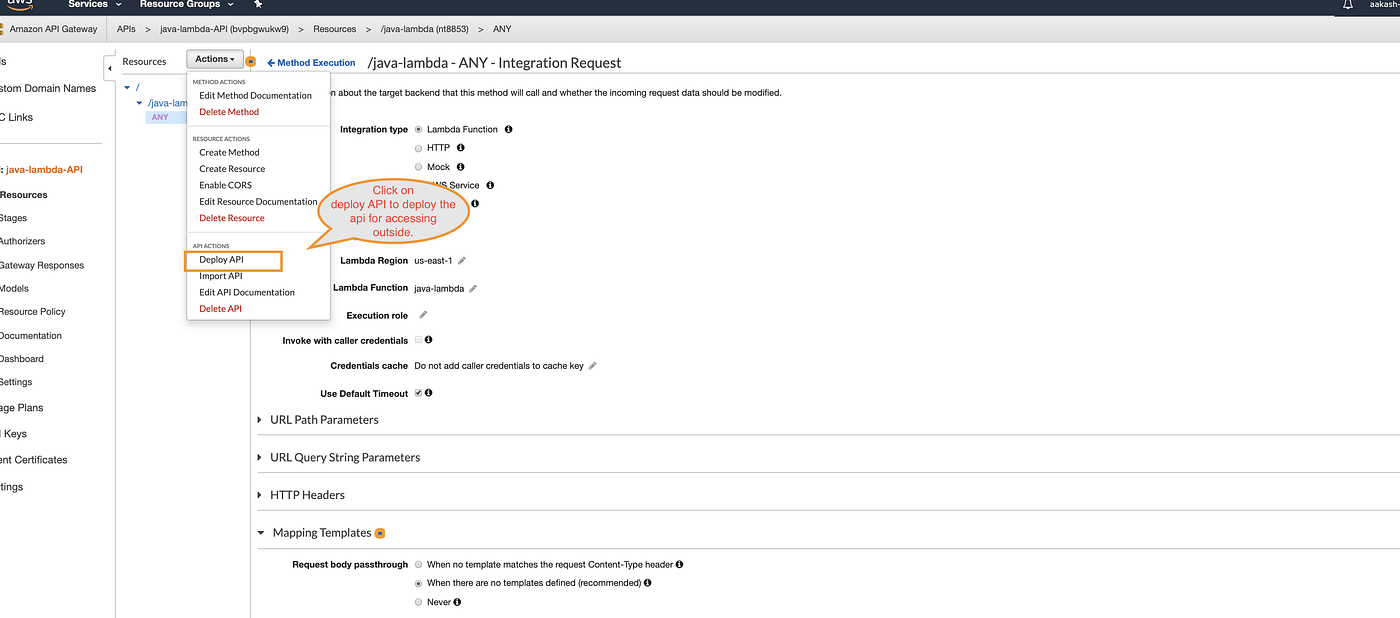Edit the Lambda Region value
Viewport: 1400px width, 618px height.
click(461, 260)
